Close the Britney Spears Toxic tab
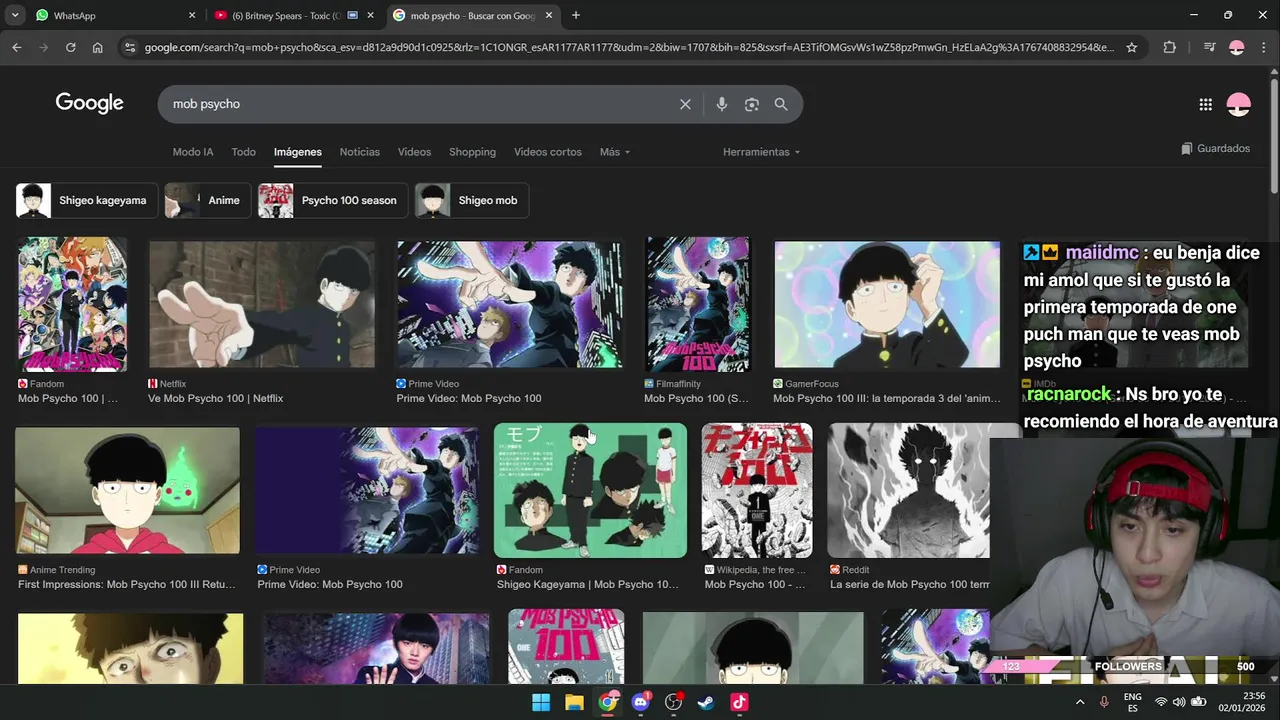The width and height of the screenshot is (1280, 720). click(x=370, y=15)
